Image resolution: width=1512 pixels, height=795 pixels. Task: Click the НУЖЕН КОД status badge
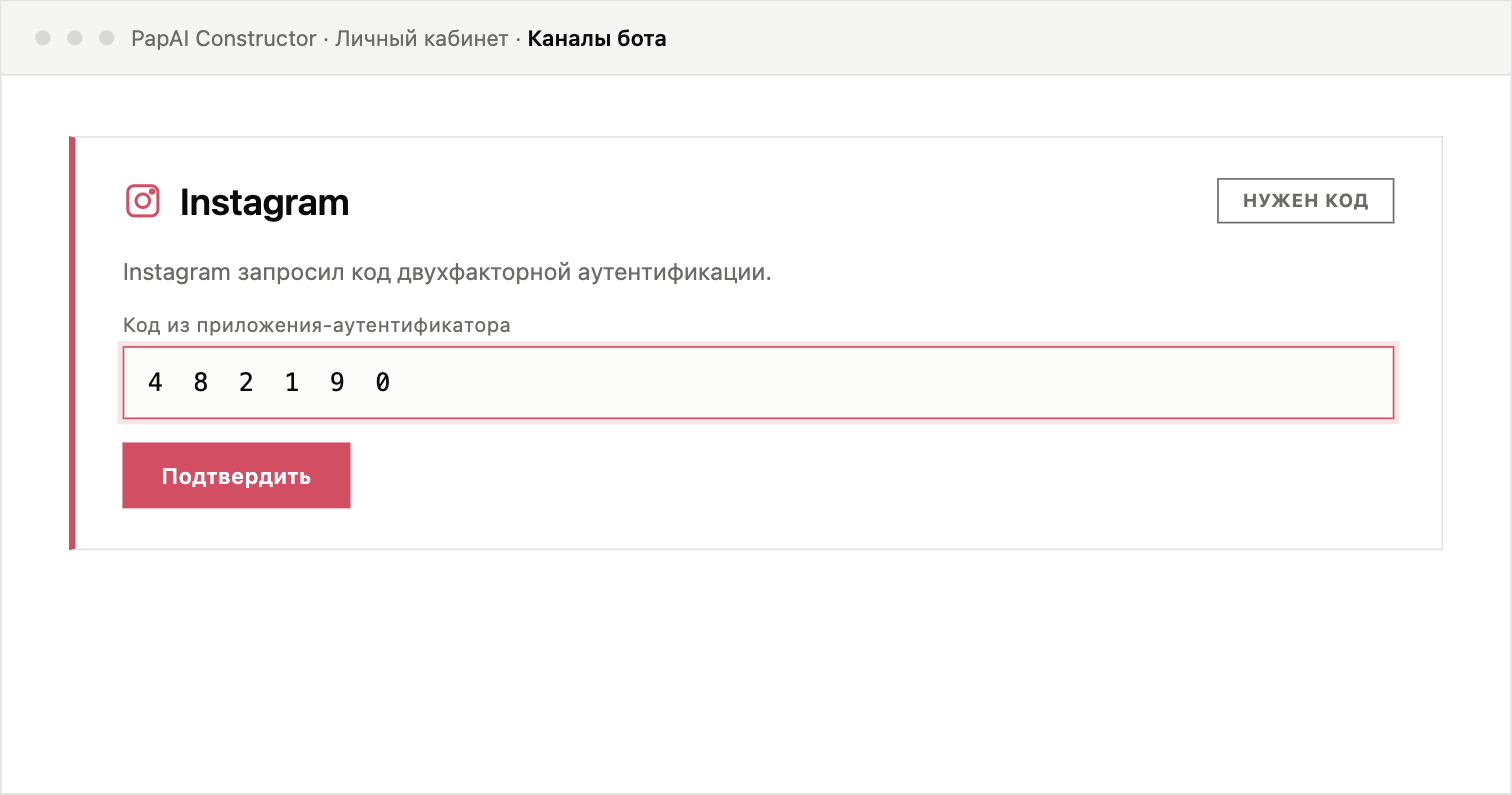coord(1305,201)
